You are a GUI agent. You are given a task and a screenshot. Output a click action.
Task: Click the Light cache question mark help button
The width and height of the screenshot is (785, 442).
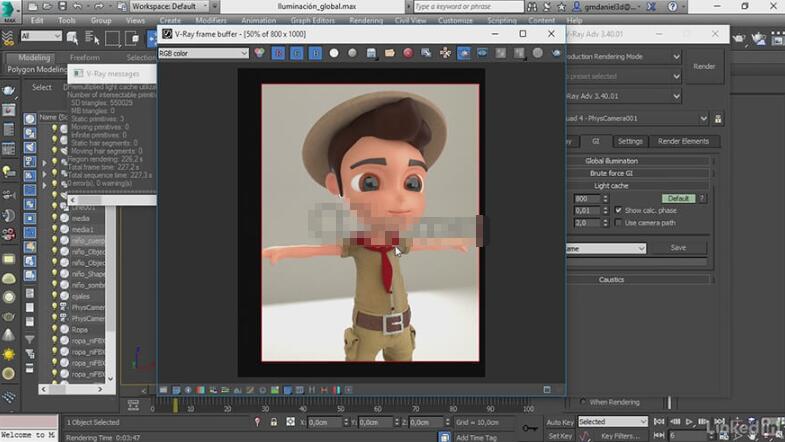tap(702, 198)
